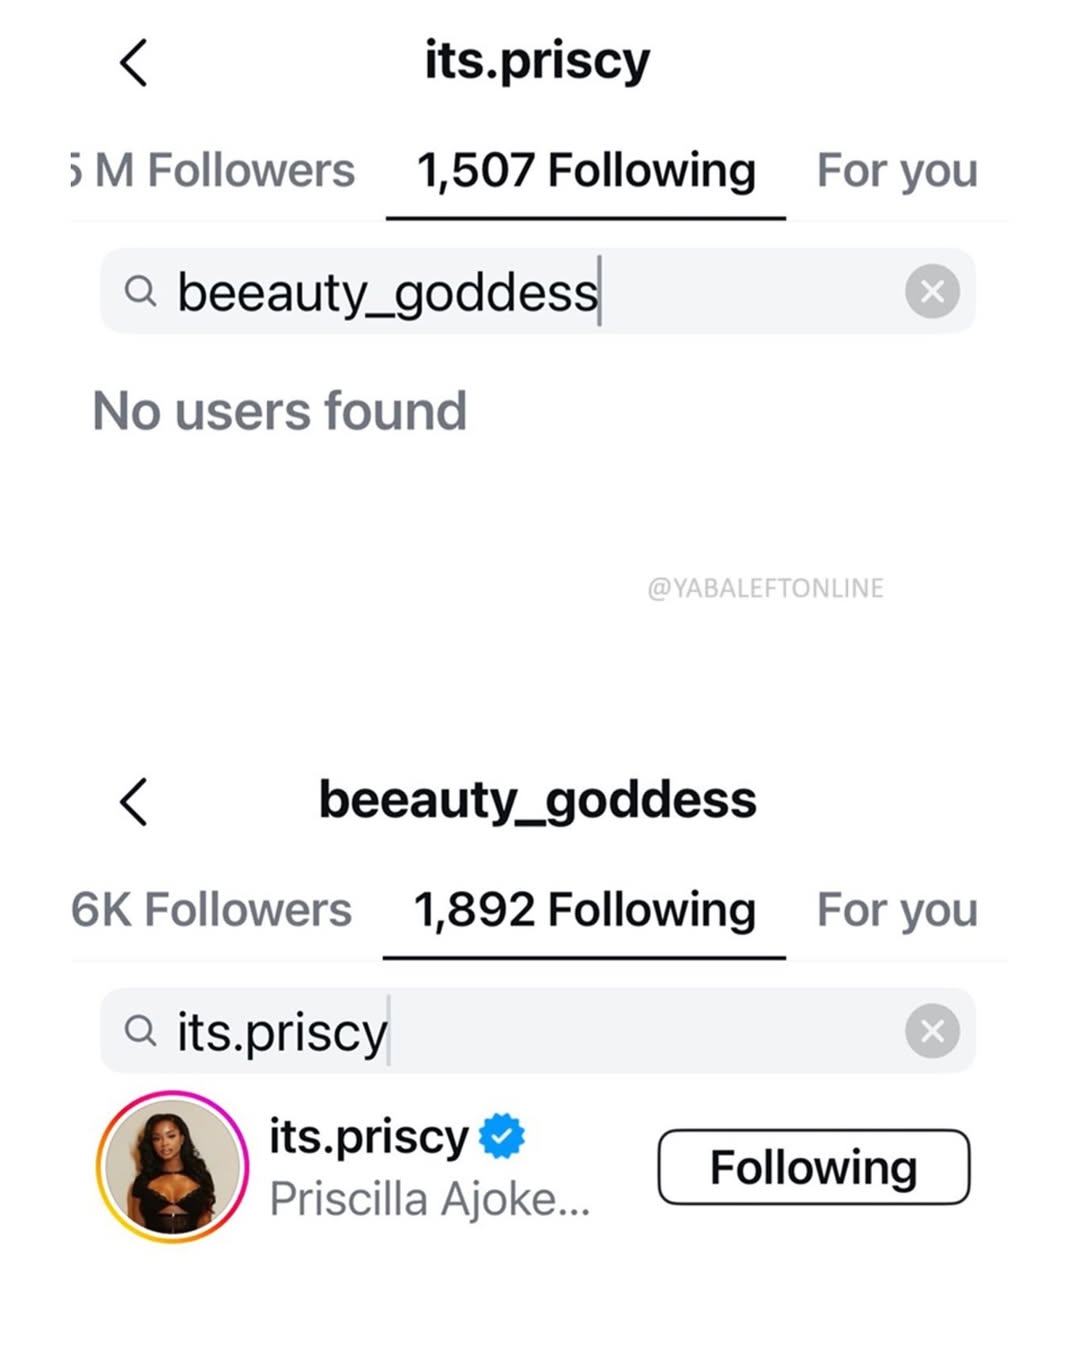Open its.priscy username link in results

[x=369, y=1136]
